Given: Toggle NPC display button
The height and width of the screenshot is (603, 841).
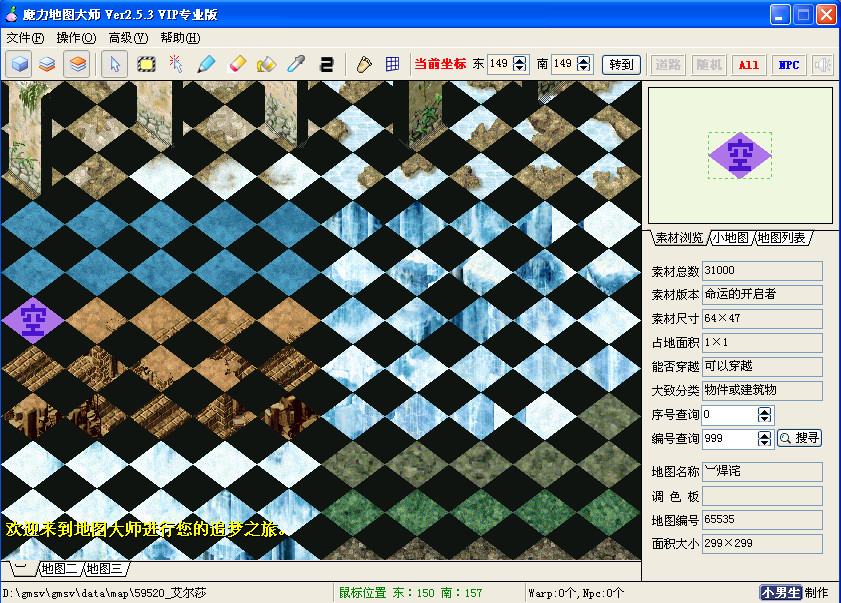Looking at the screenshot, I should (x=788, y=64).
